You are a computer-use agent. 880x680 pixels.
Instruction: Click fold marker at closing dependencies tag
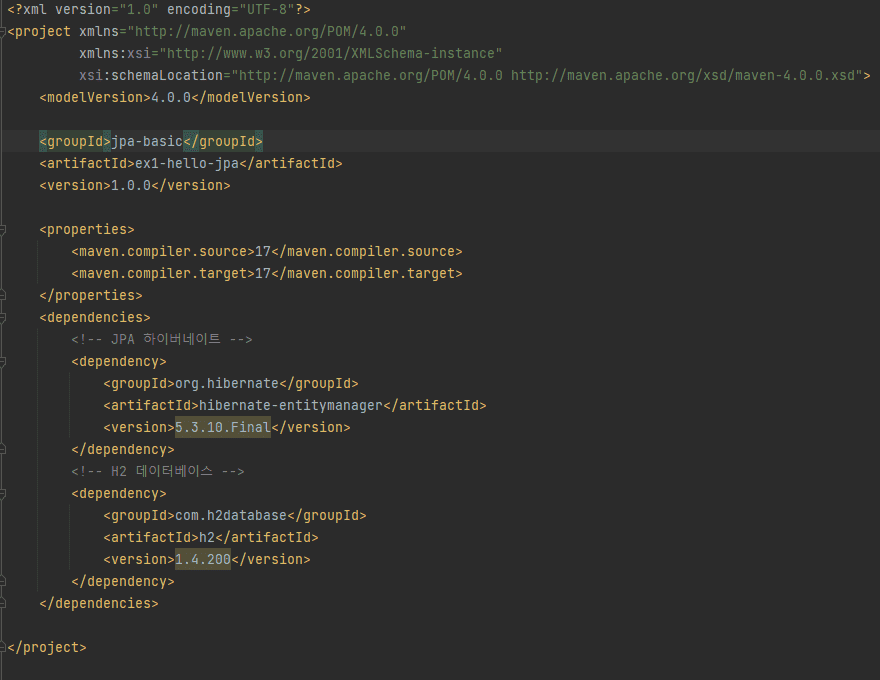pyautogui.click(x=3, y=604)
